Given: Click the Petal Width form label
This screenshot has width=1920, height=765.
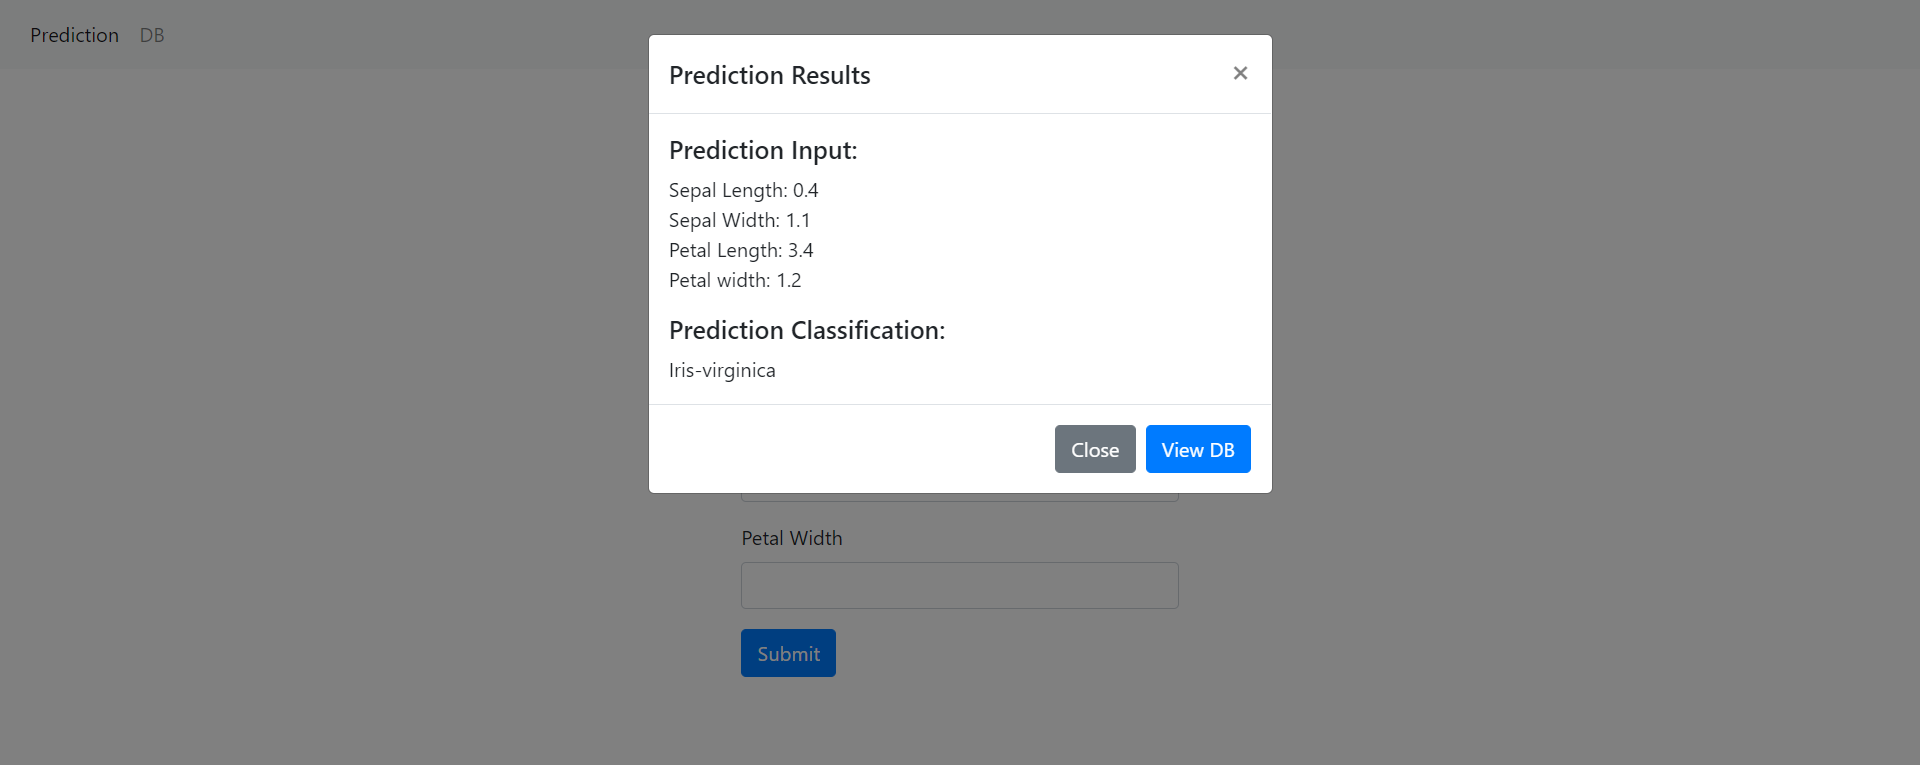Looking at the screenshot, I should pyautogui.click(x=791, y=537).
